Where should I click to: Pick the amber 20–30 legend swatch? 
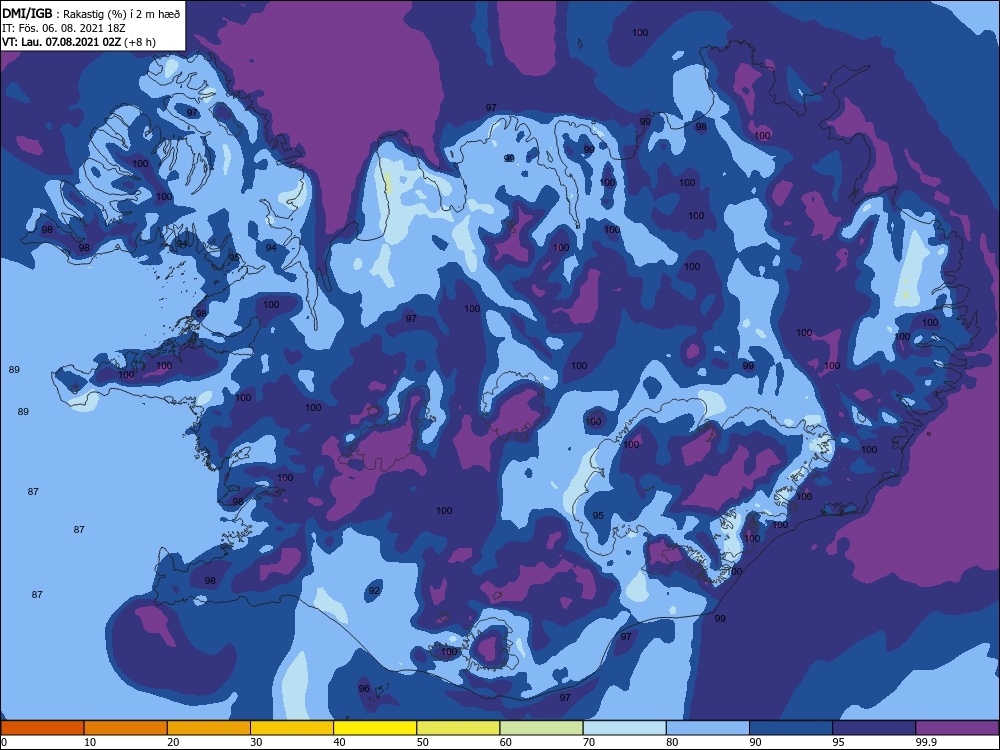(x=209, y=728)
